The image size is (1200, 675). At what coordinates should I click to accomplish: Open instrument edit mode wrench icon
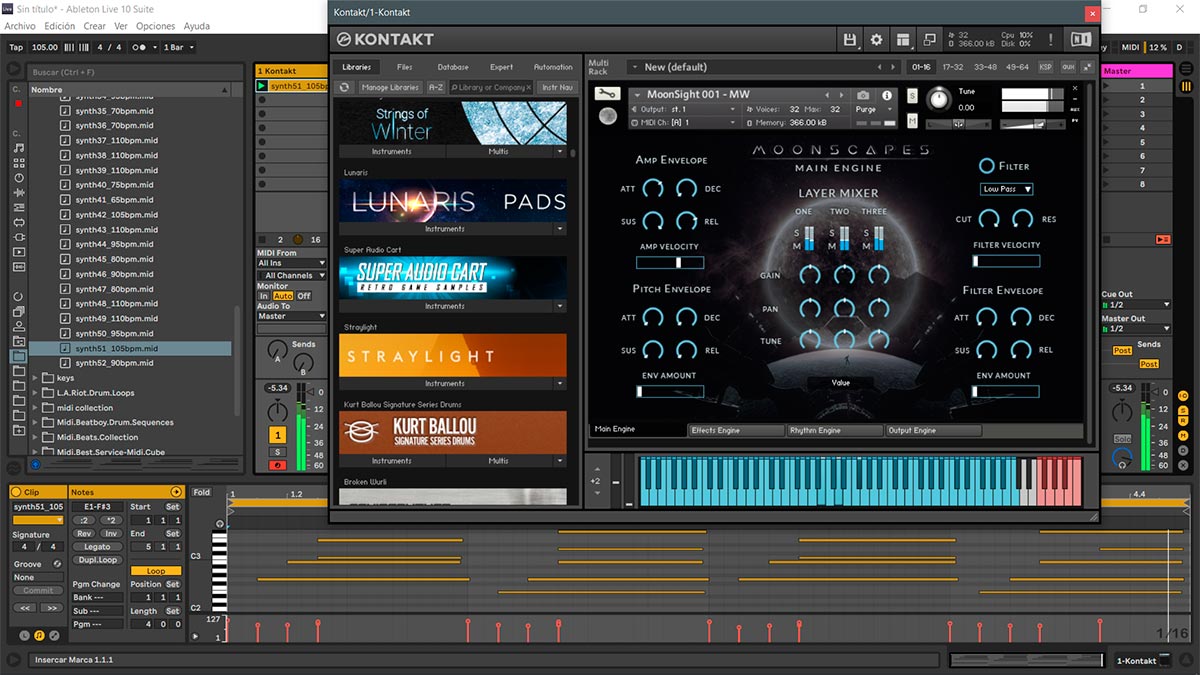[607, 93]
